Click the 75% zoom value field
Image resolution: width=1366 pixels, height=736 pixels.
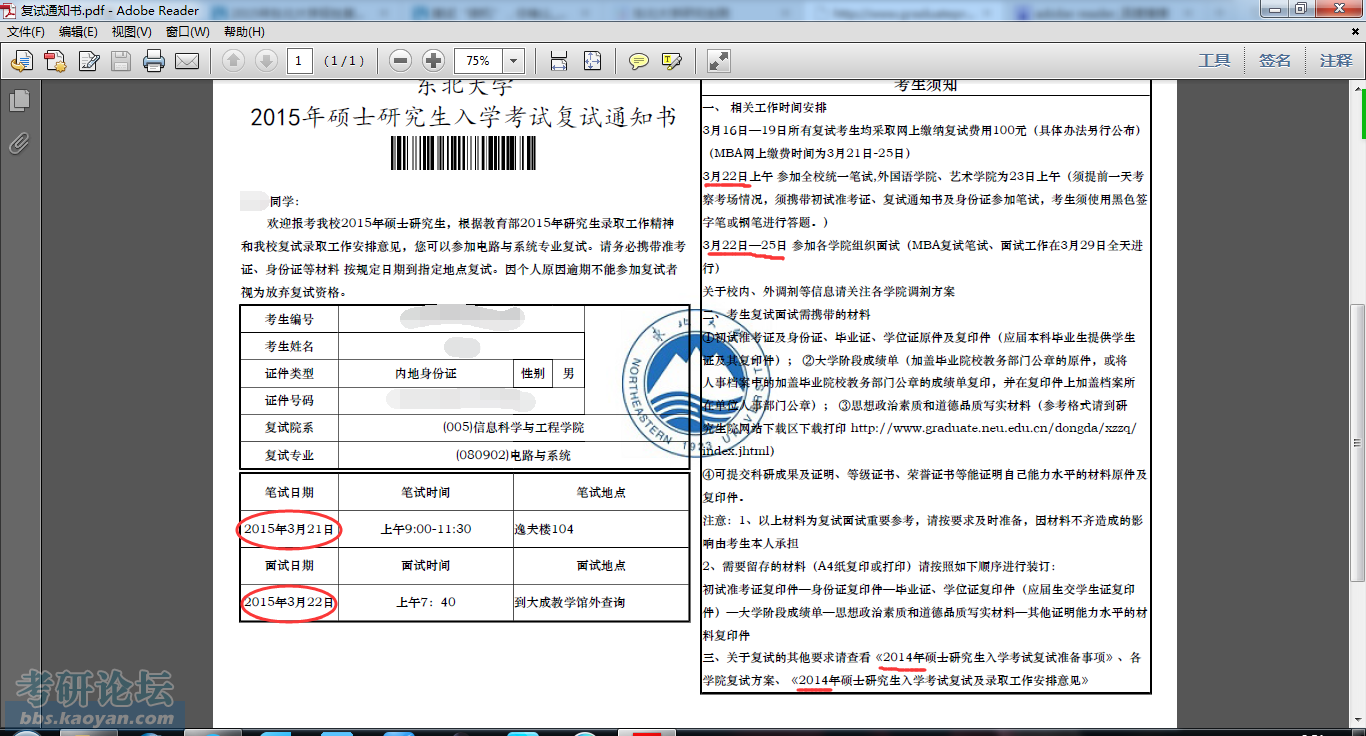(x=478, y=61)
